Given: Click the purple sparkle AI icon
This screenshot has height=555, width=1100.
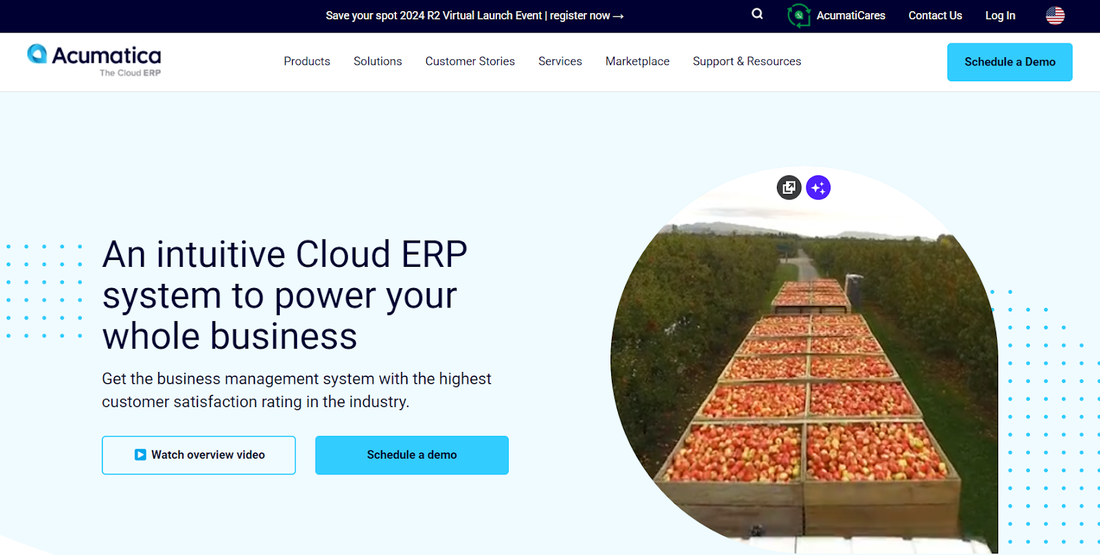Looking at the screenshot, I should (x=818, y=187).
